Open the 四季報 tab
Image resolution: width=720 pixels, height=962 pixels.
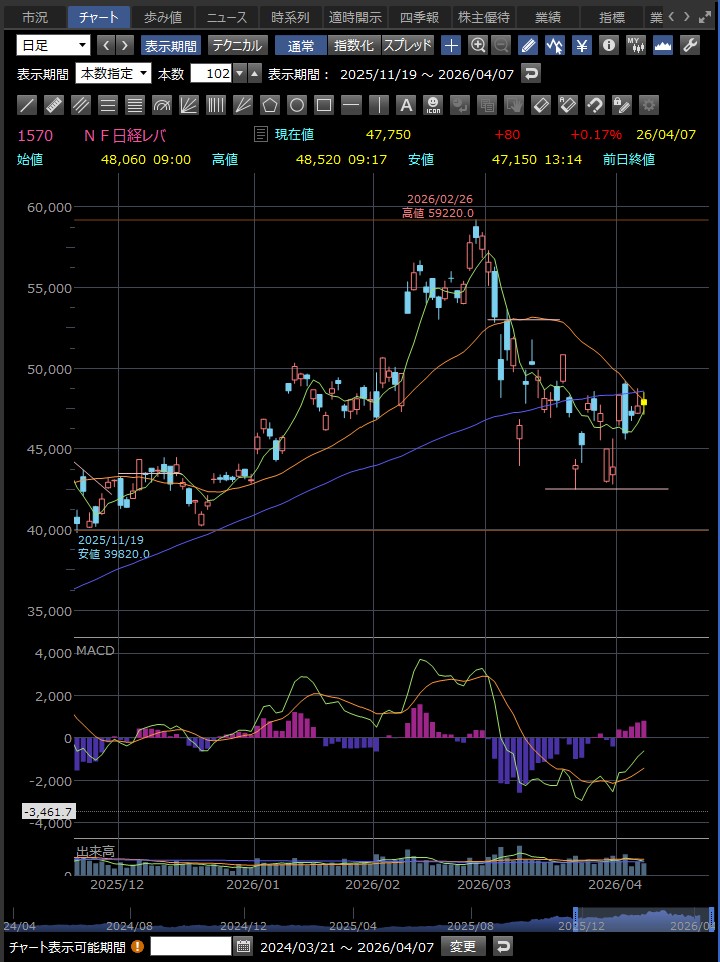point(418,17)
